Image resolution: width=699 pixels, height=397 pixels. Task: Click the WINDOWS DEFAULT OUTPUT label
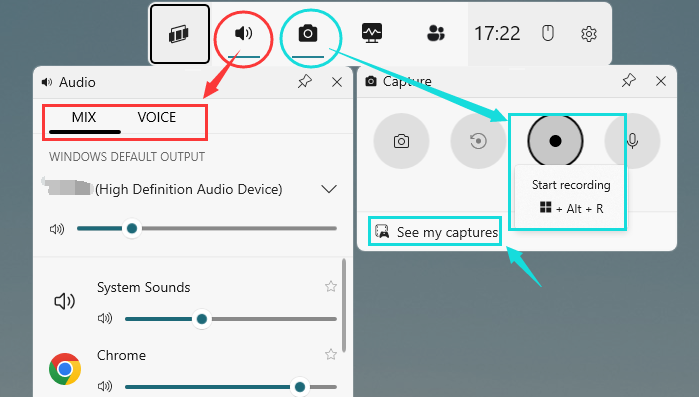[127, 157]
